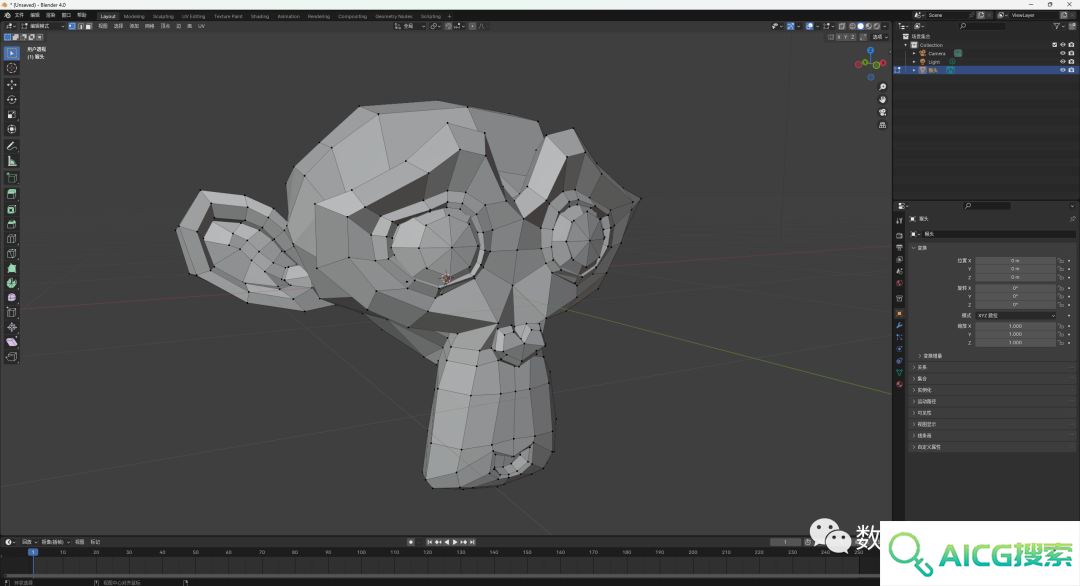
Task: Select the Shrink/Fatten tool
Action: coord(12,327)
